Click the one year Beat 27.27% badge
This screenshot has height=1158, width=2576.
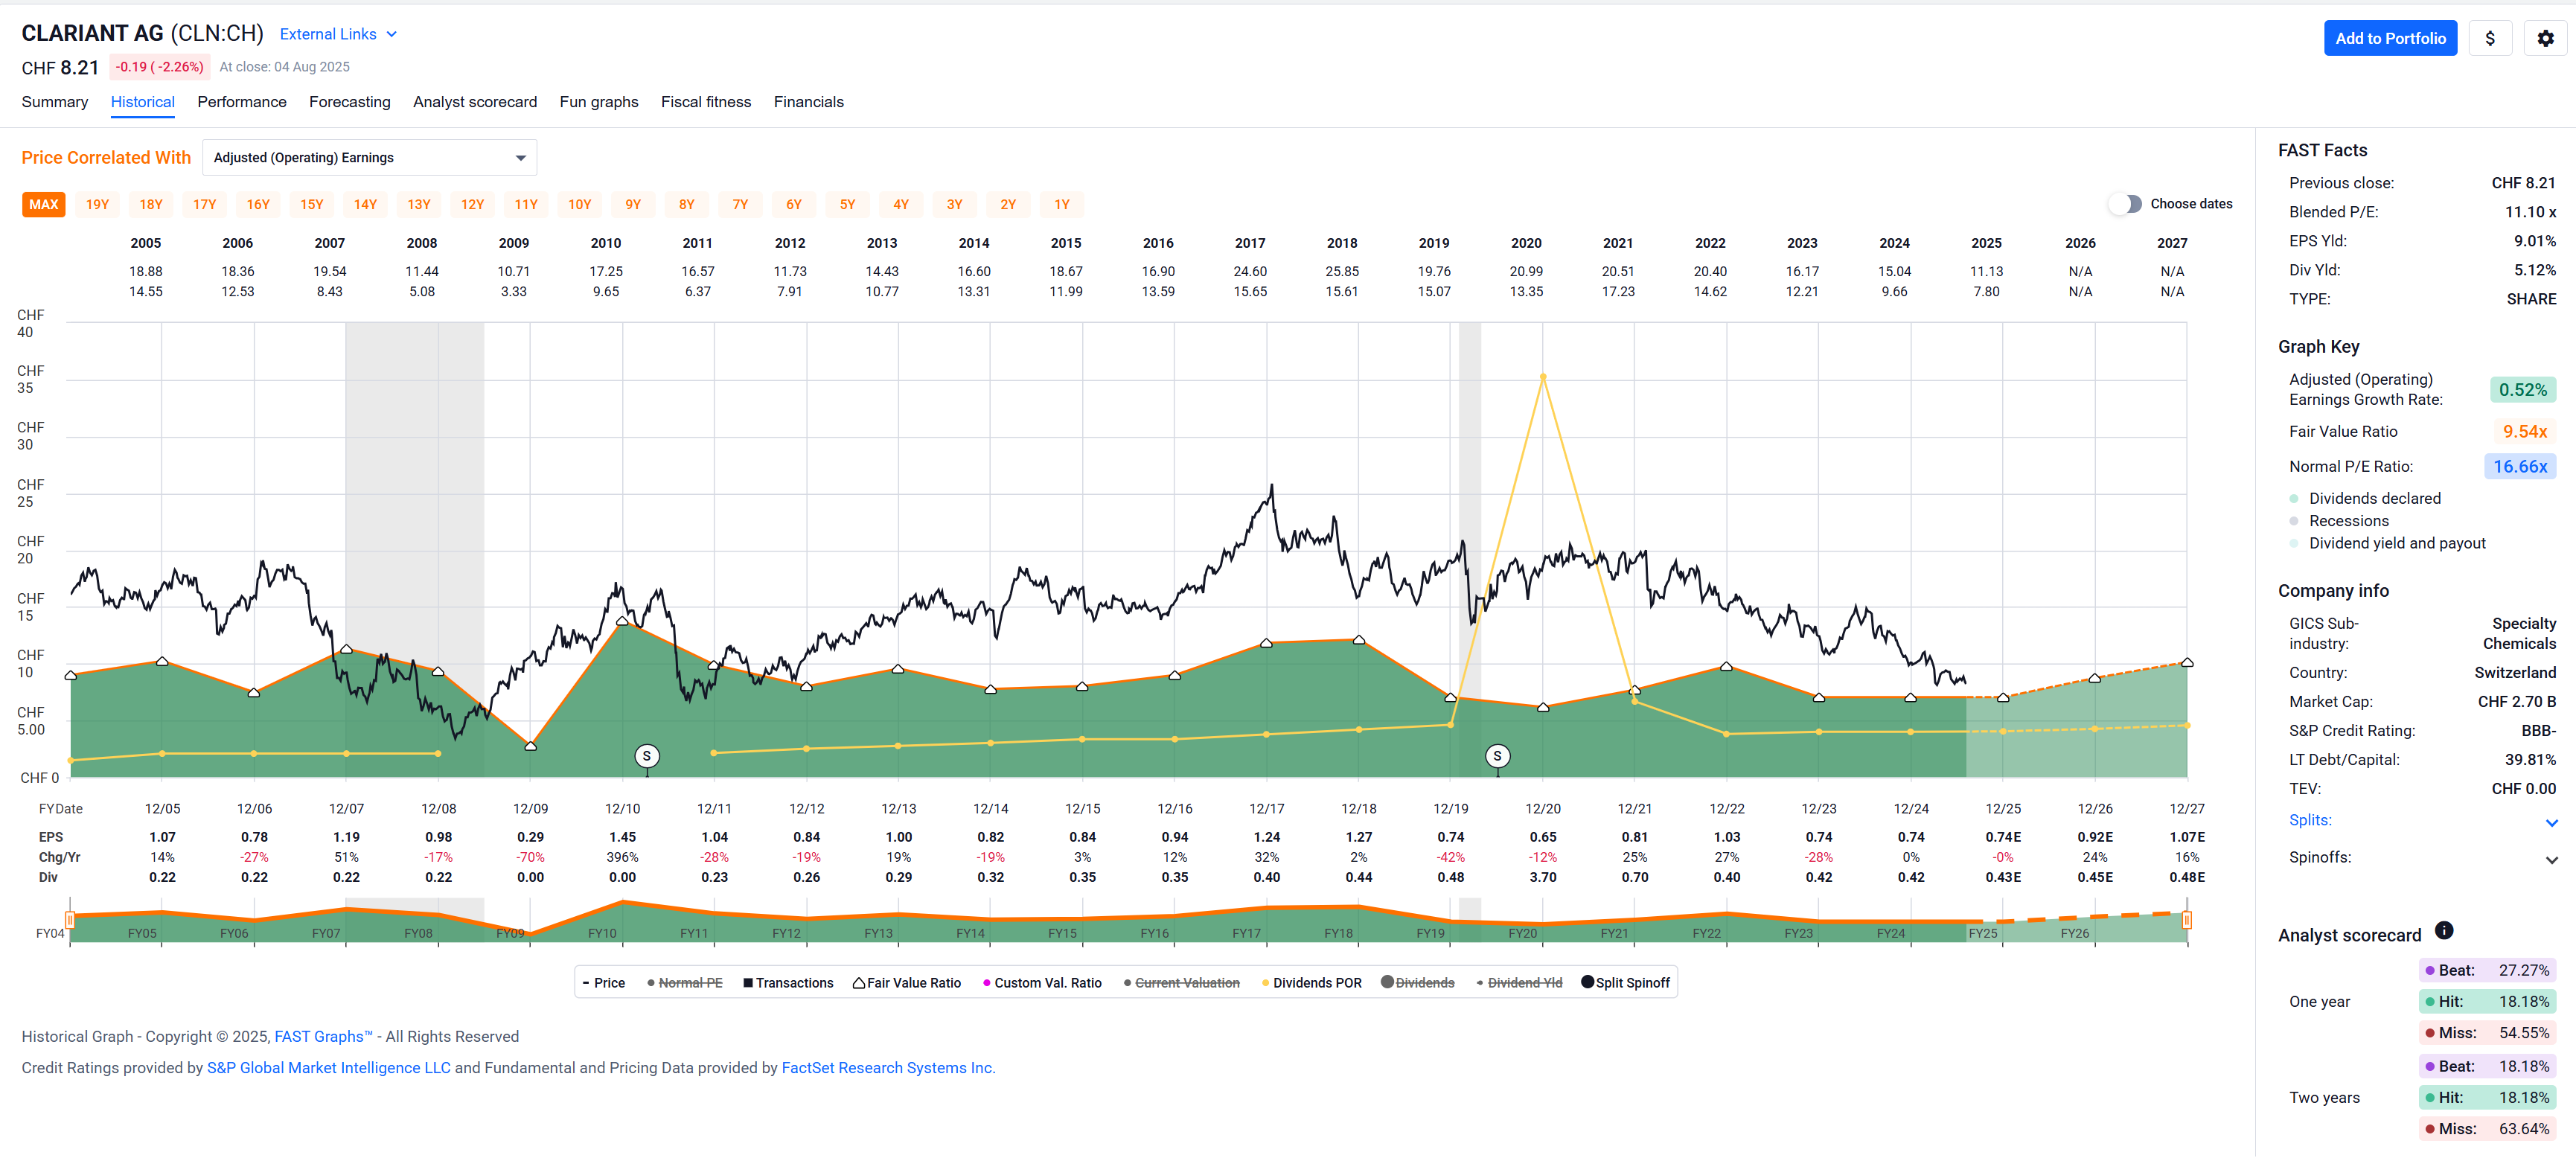[2487, 970]
